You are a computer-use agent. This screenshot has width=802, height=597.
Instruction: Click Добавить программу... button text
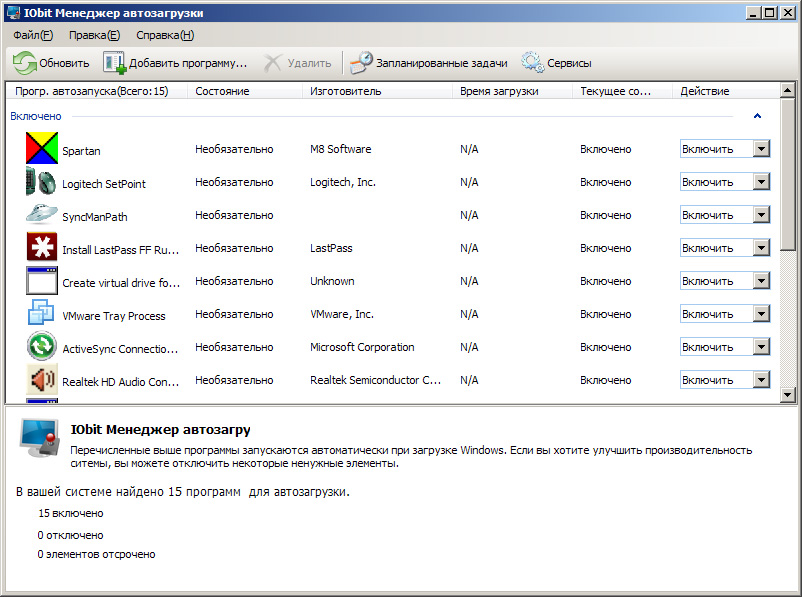[188, 63]
